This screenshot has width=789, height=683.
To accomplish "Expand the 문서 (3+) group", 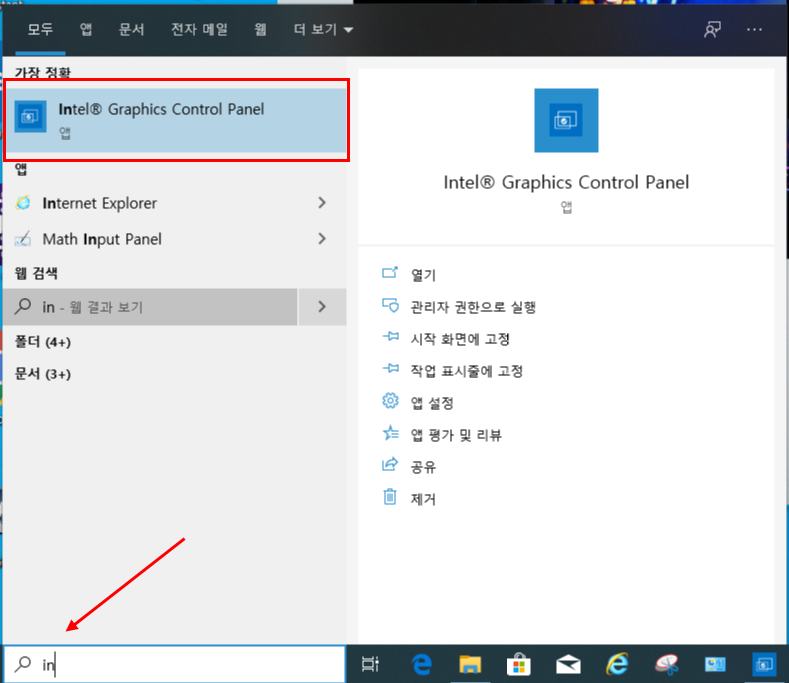I will (43, 374).
